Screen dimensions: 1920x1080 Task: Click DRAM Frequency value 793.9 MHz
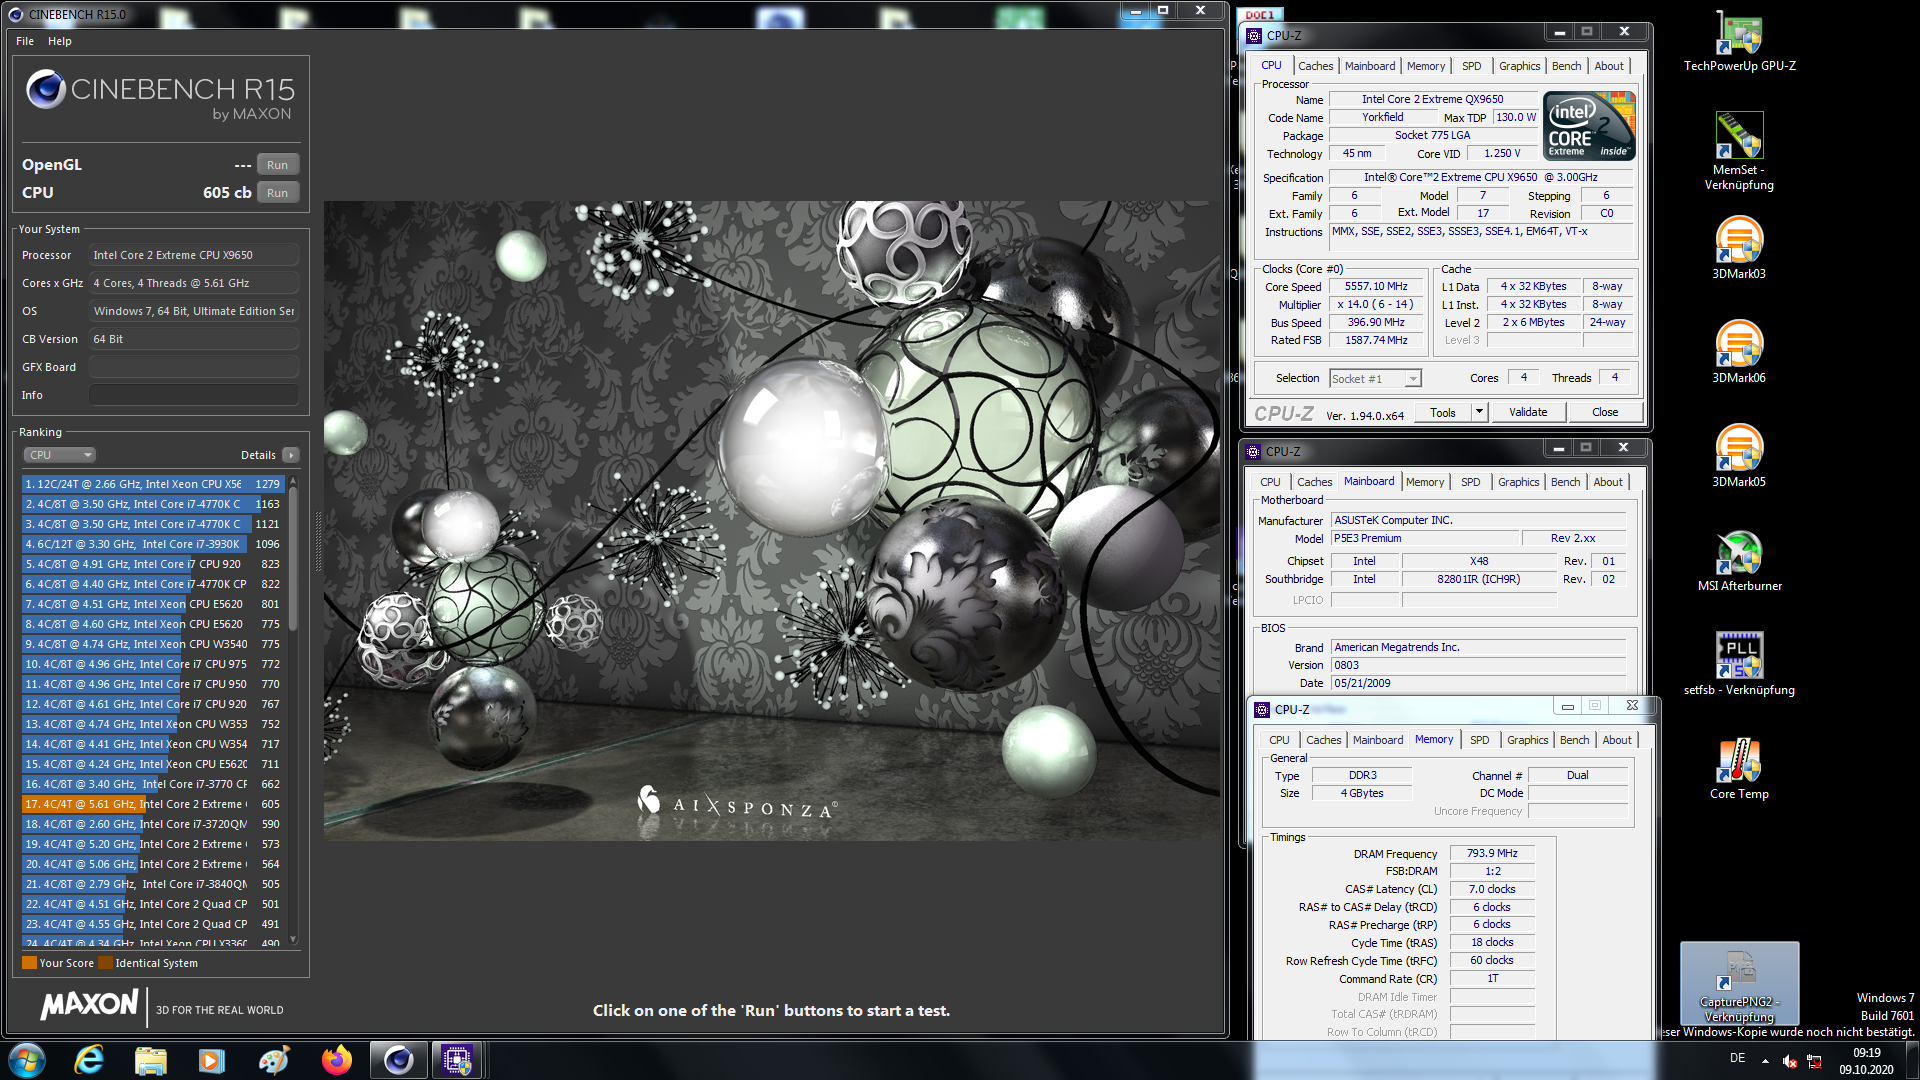pos(1492,854)
